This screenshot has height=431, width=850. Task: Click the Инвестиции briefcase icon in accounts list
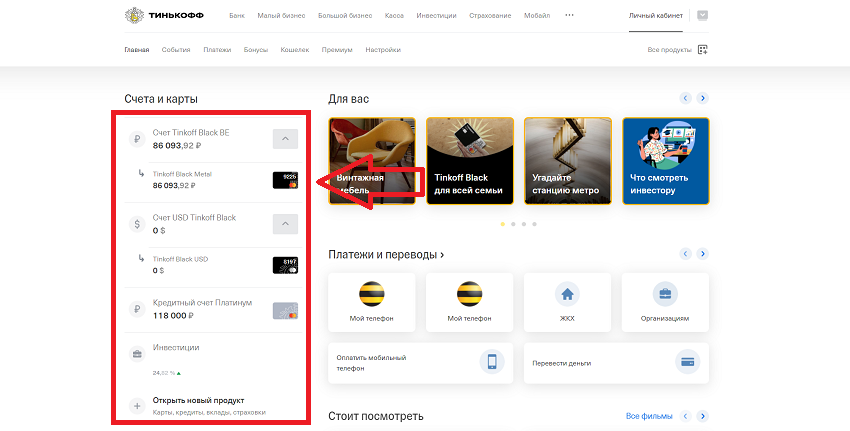[x=138, y=353]
